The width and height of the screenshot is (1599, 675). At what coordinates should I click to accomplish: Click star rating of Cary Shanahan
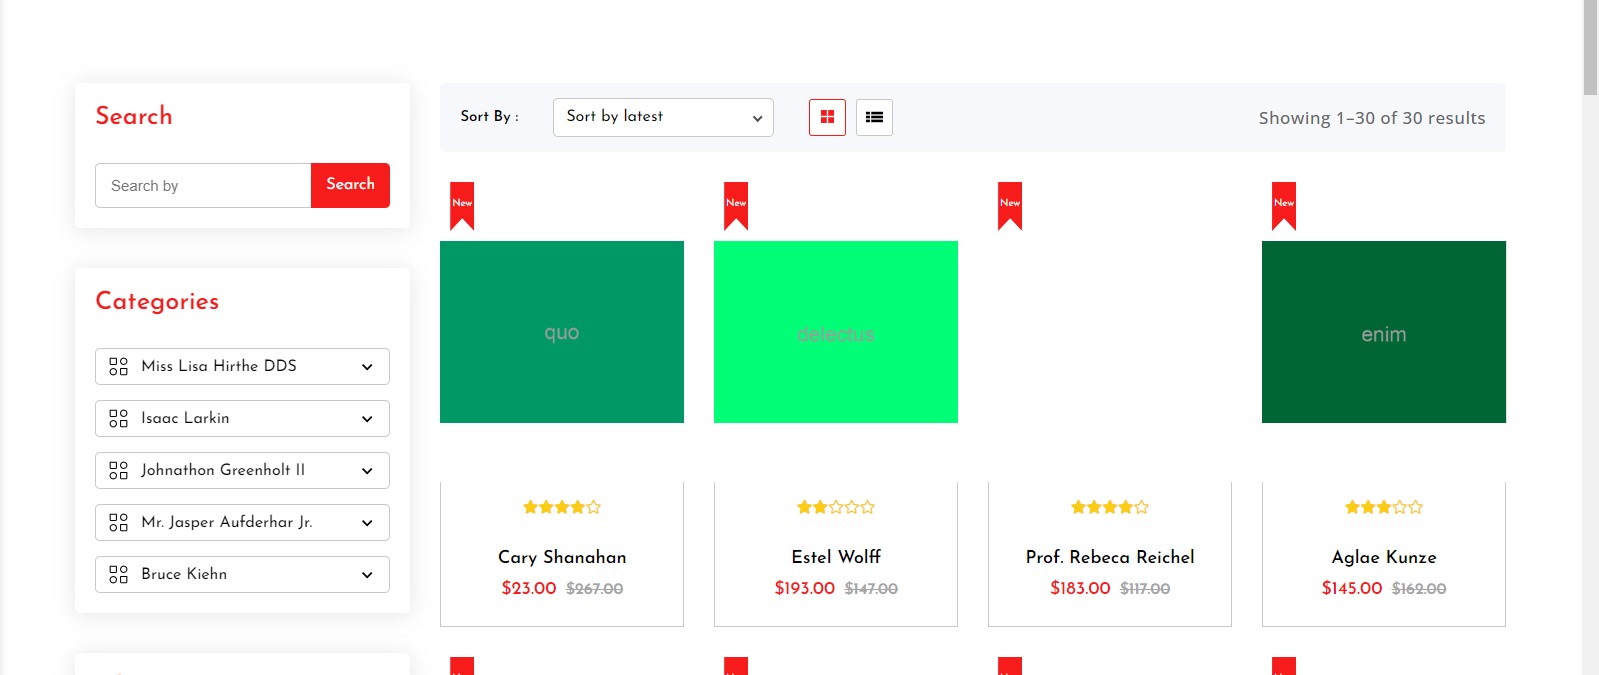coord(562,507)
